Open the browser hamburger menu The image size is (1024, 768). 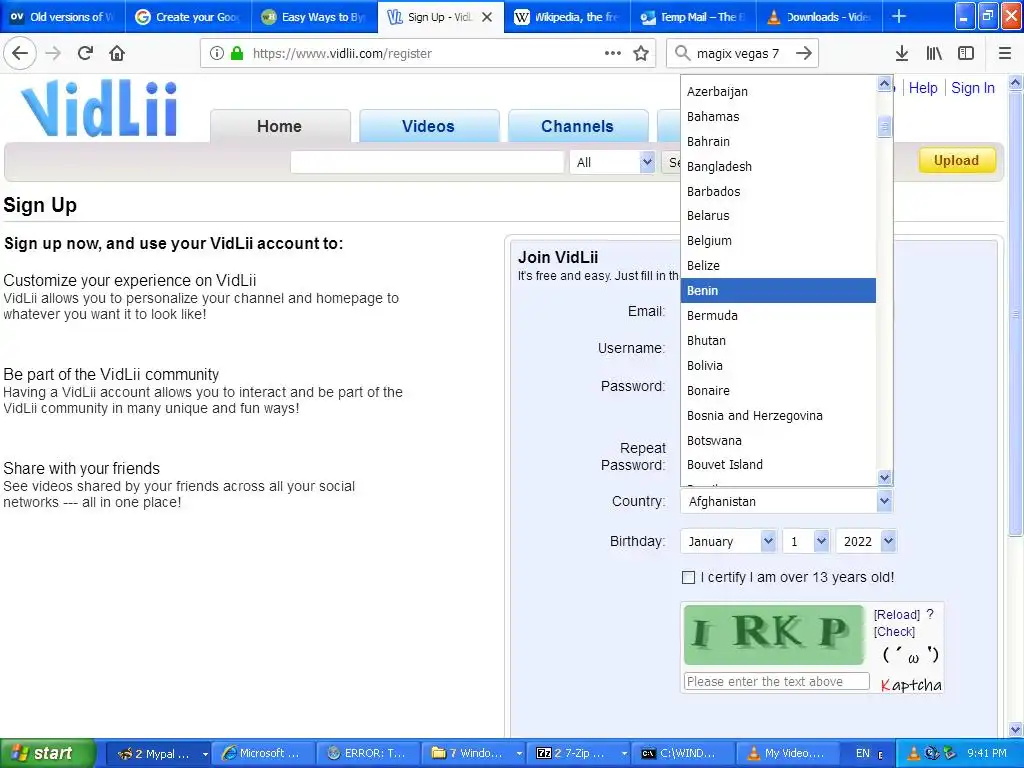(x=1005, y=53)
